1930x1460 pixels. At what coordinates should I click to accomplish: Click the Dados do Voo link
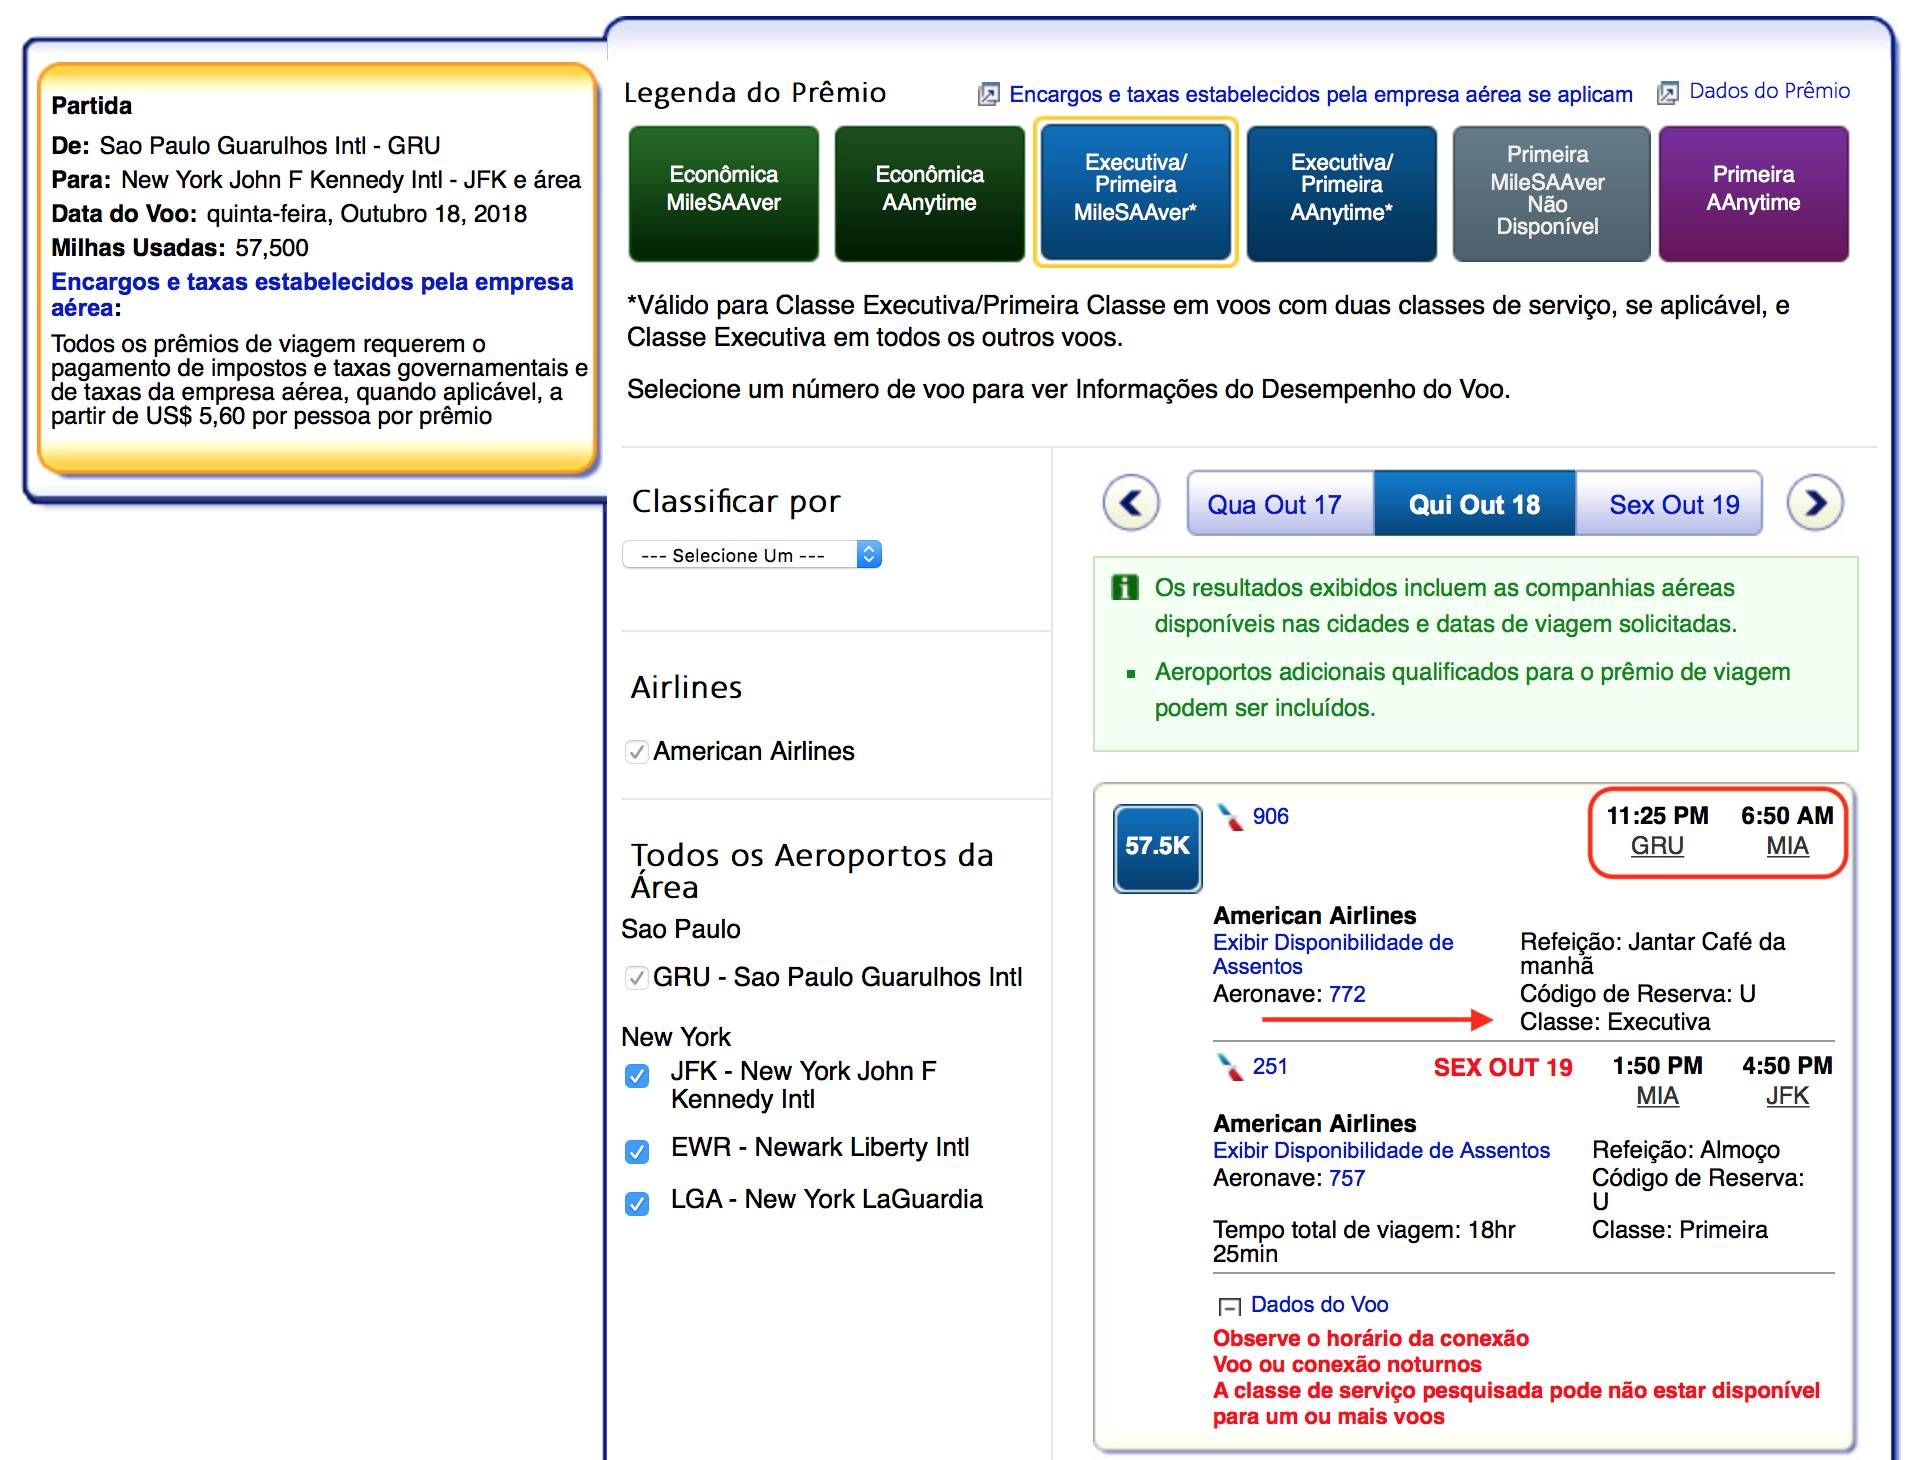coord(1320,1304)
